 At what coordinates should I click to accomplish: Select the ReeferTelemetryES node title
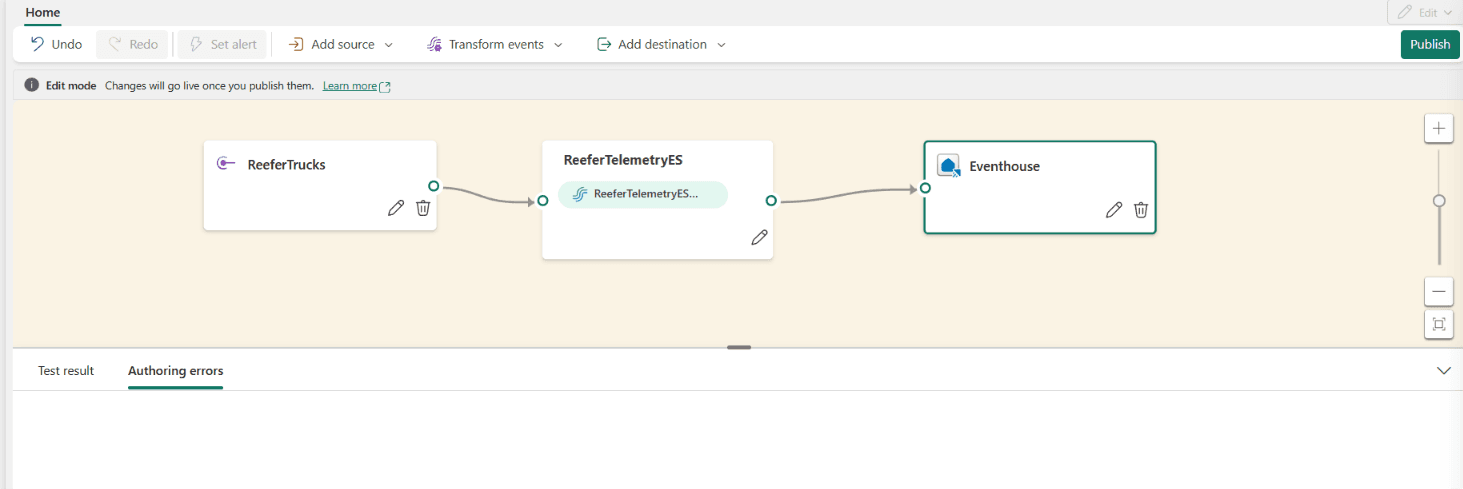click(623, 160)
